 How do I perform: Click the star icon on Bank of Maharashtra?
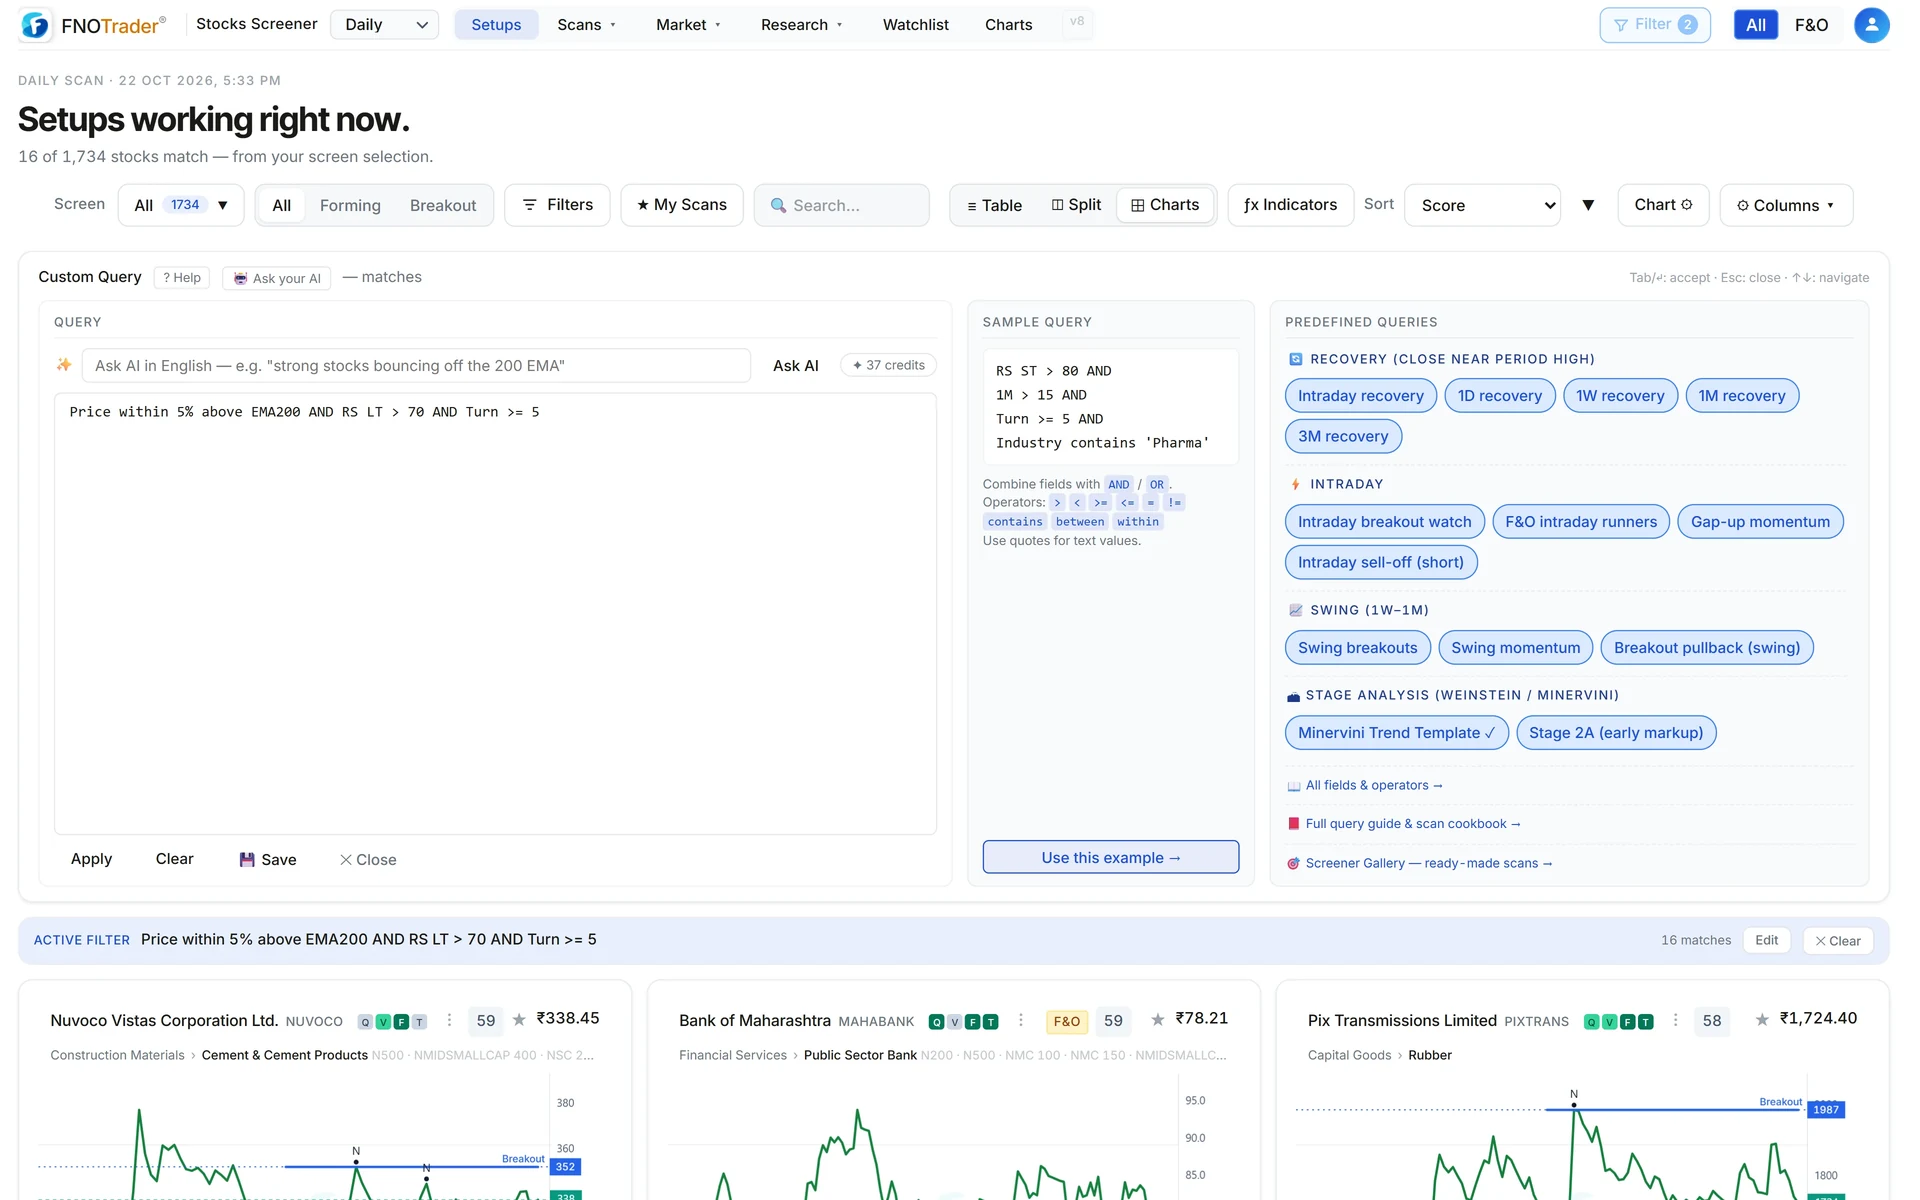pyautogui.click(x=1157, y=1020)
